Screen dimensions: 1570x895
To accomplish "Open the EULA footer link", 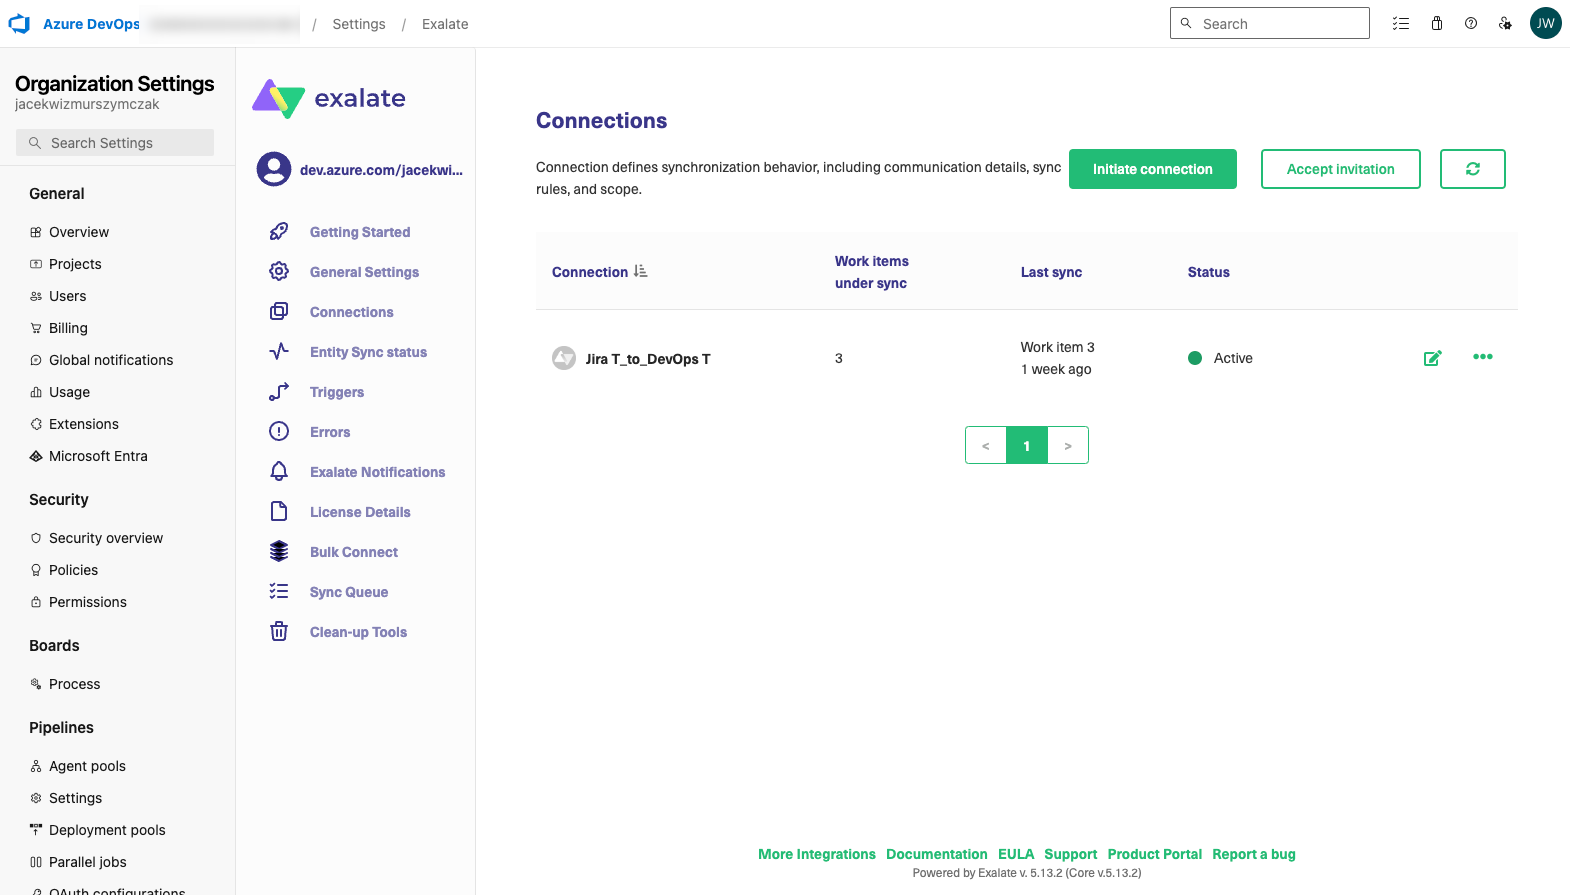I will click(x=1016, y=854).
